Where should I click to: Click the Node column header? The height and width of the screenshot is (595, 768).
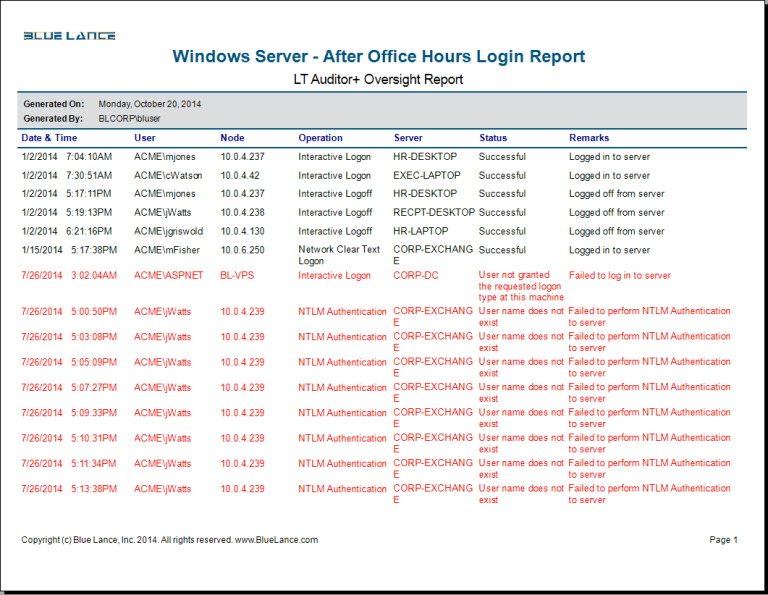pyautogui.click(x=232, y=138)
